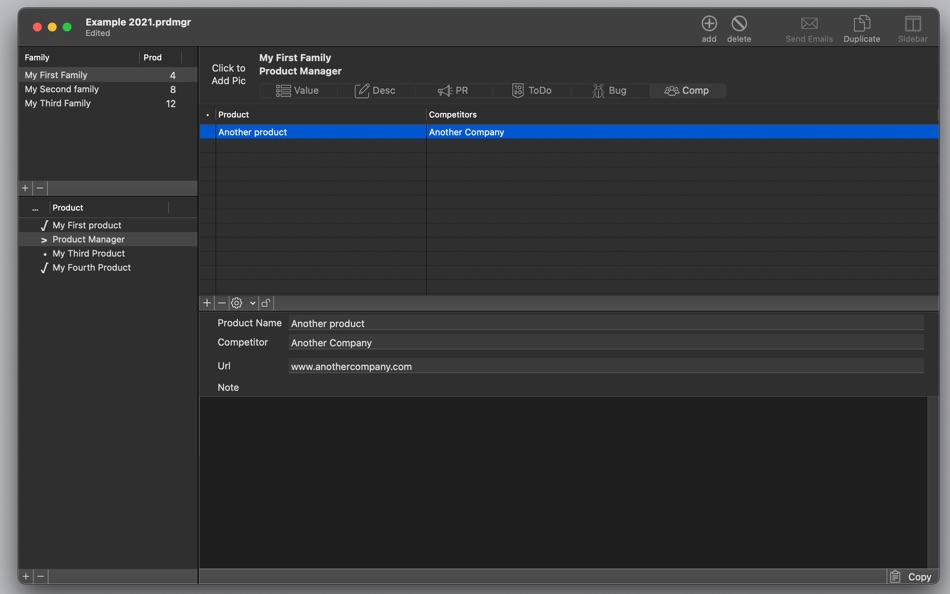This screenshot has height=594, width=950.
Task: Remove the competitor row with minus button
Action: point(222,302)
